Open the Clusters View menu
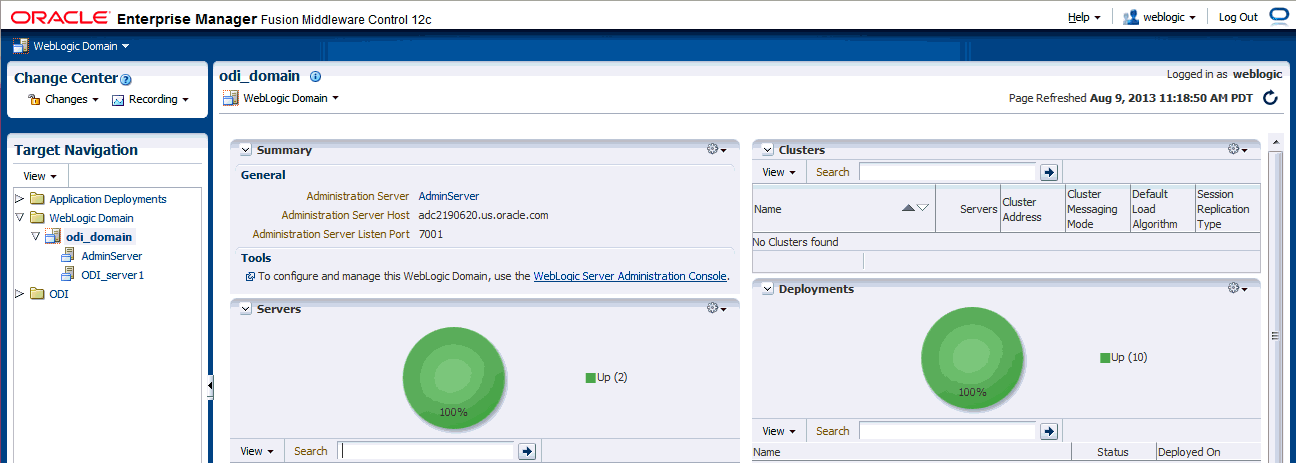The height and width of the screenshot is (463, 1296). [x=779, y=172]
